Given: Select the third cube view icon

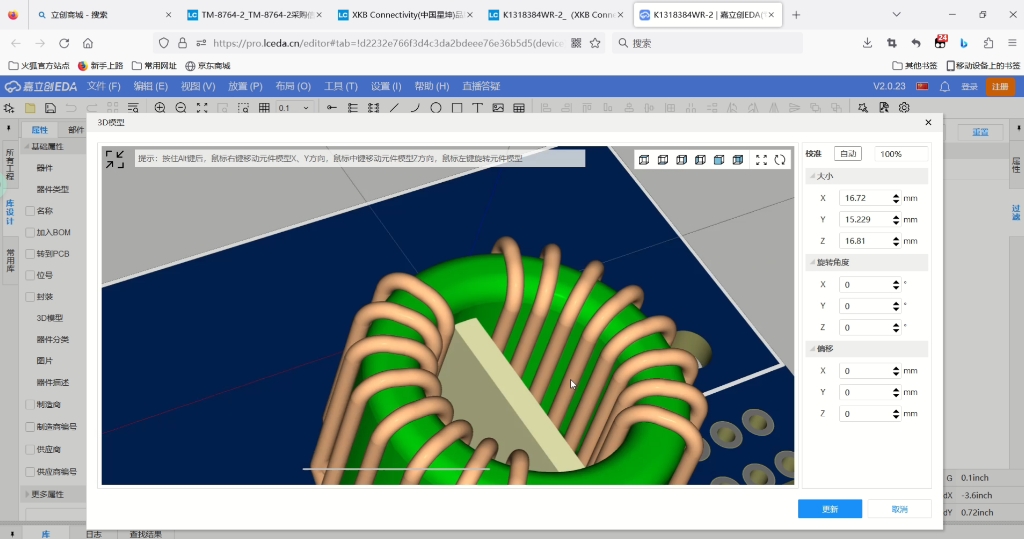Looking at the screenshot, I should [x=681, y=159].
